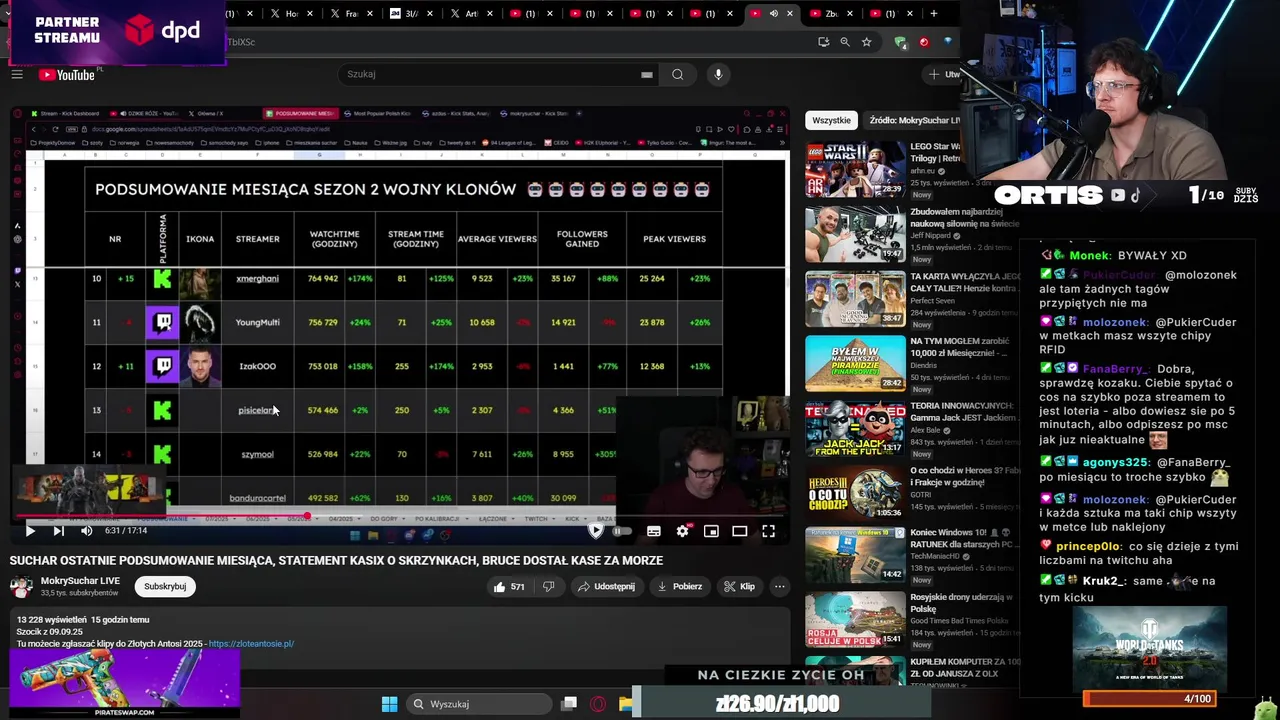Click the Windows taskbar search box Wyszukaj
This screenshot has width=1280, height=720.
pyautogui.click(x=477, y=704)
